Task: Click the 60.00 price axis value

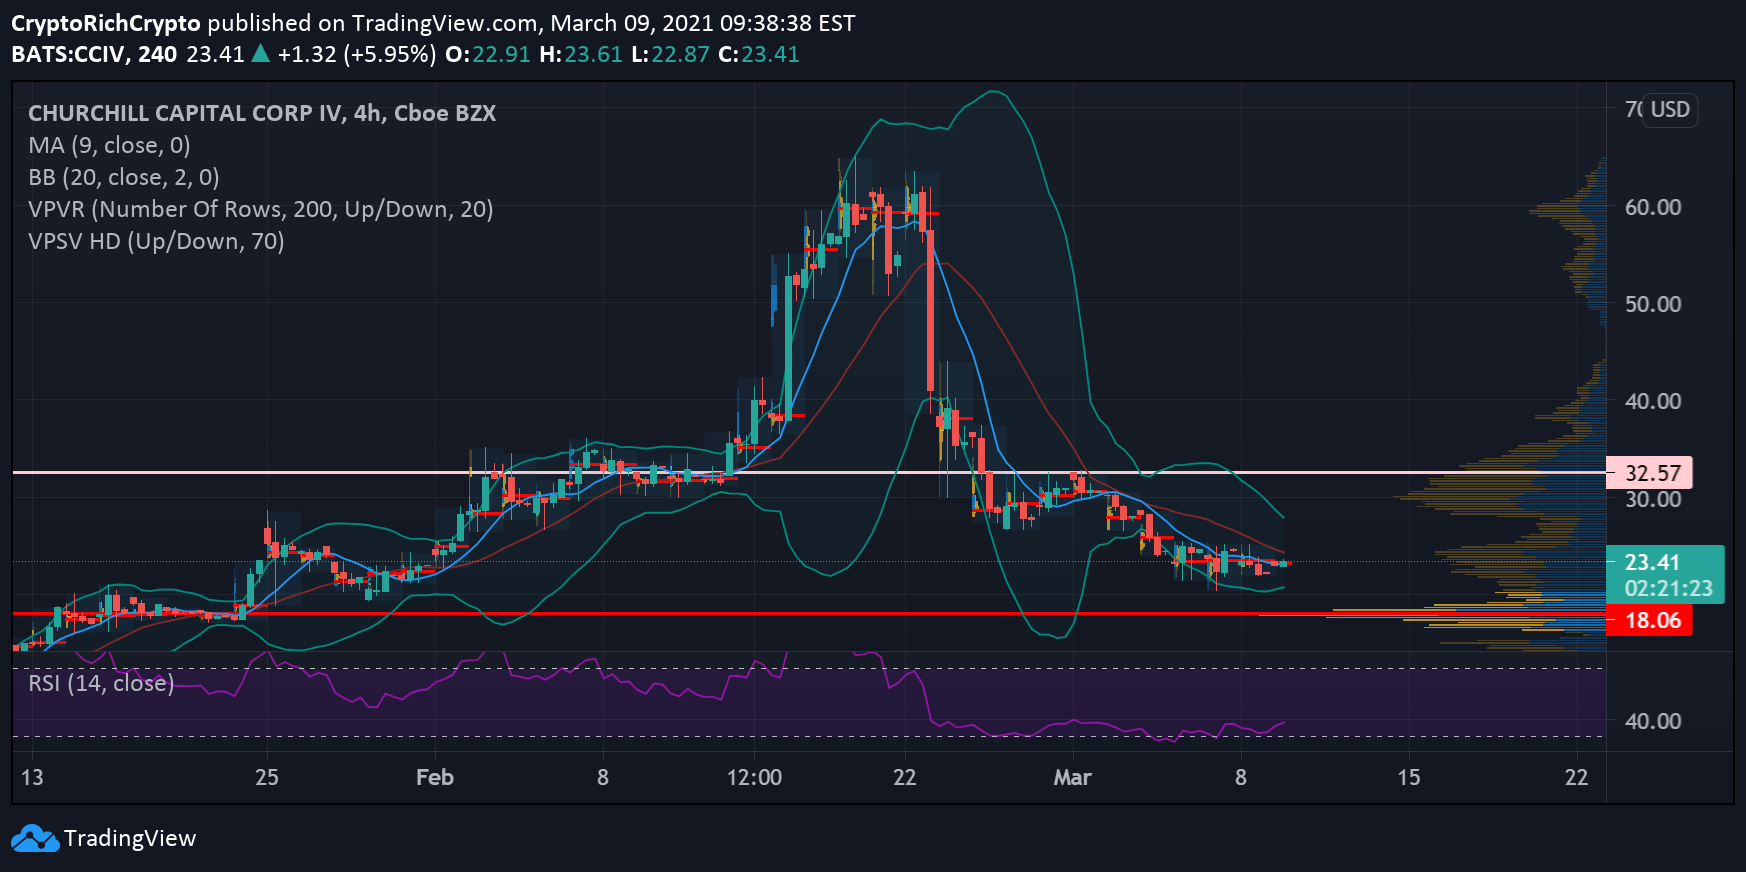Action: [x=1653, y=207]
